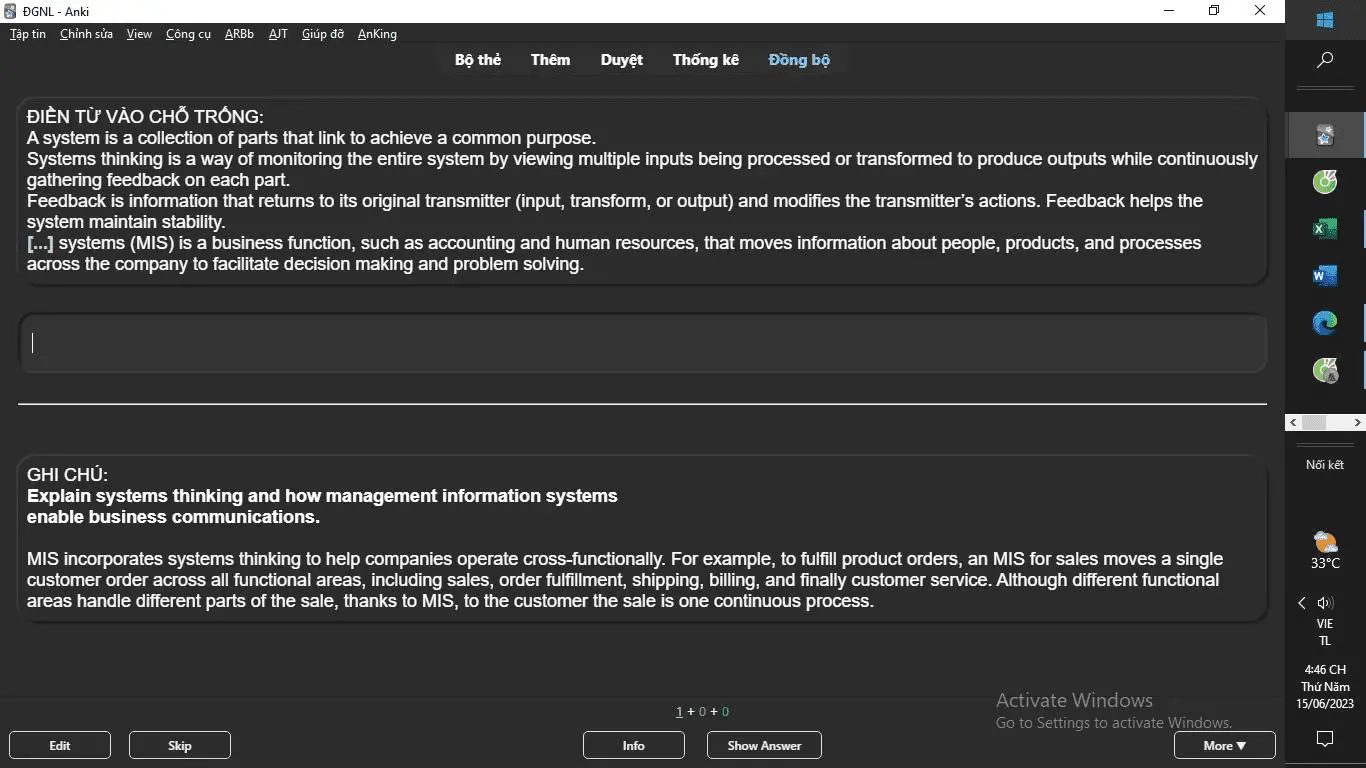Switch to Thống kê tab
The width and height of the screenshot is (1366, 768).
pos(705,60)
